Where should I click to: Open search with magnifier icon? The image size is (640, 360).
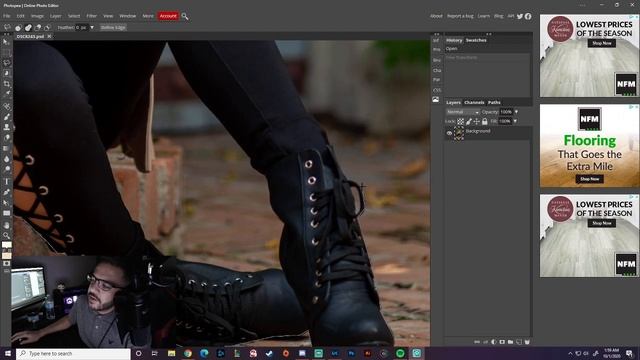pos(185,16)
